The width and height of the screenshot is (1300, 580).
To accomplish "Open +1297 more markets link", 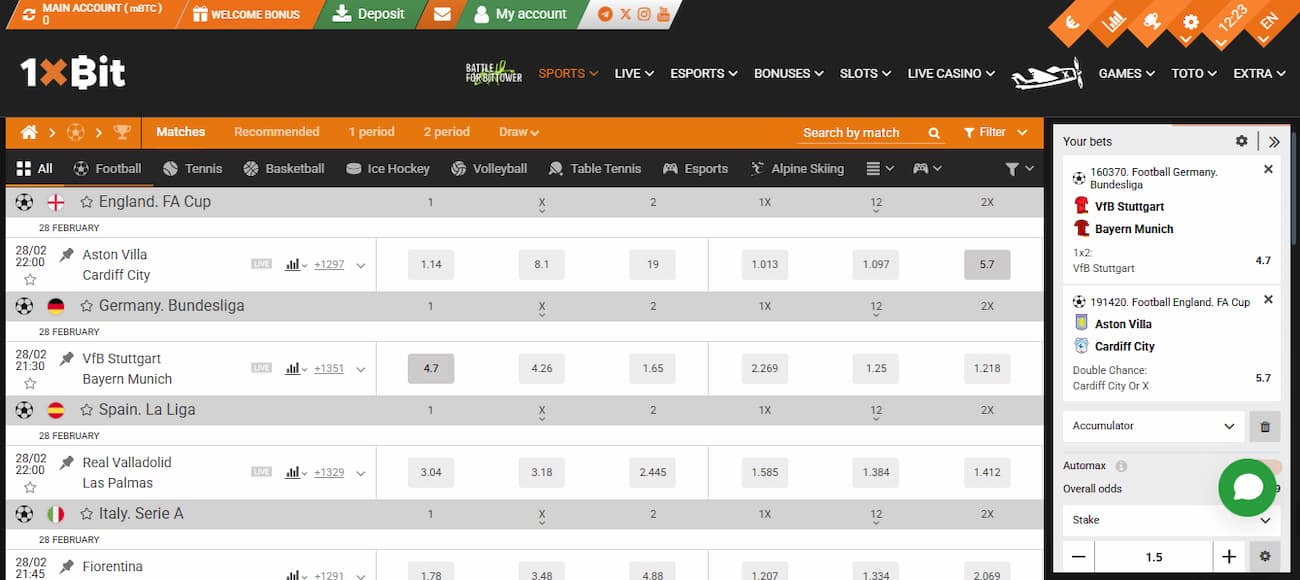I will click(329, 265).
